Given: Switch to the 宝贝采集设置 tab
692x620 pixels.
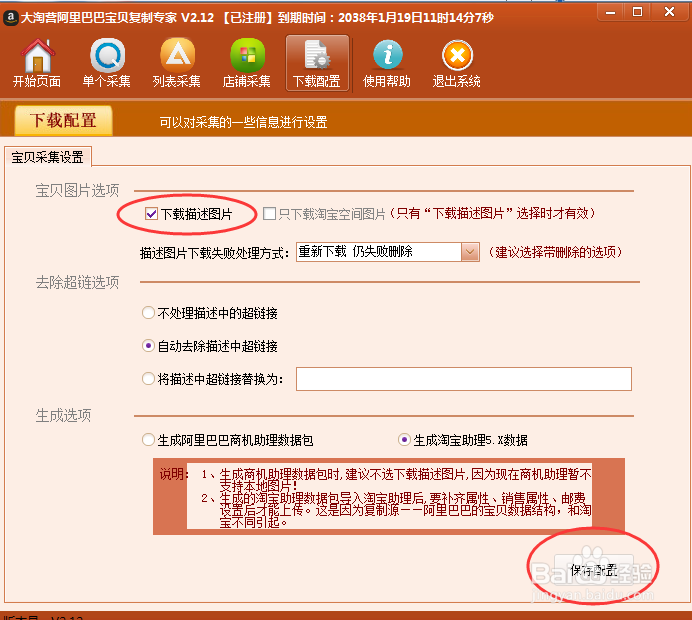Looking at the screenshot, I should point(48,157).
